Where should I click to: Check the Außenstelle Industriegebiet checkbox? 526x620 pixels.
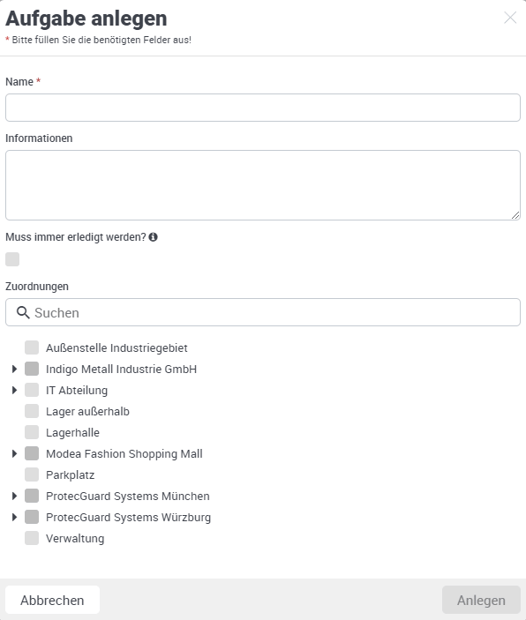click(x=32, y=348)
